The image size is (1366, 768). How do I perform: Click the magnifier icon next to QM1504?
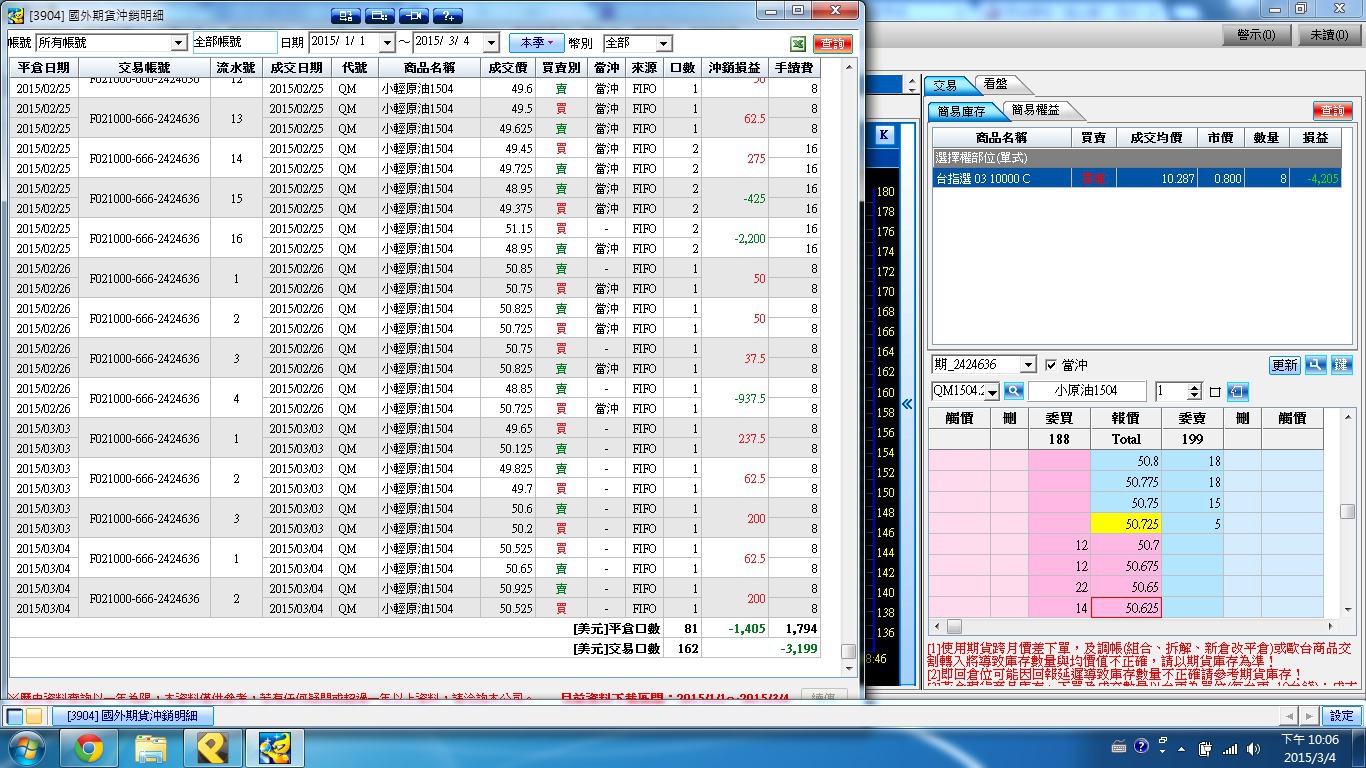(x=1014, y=392)
